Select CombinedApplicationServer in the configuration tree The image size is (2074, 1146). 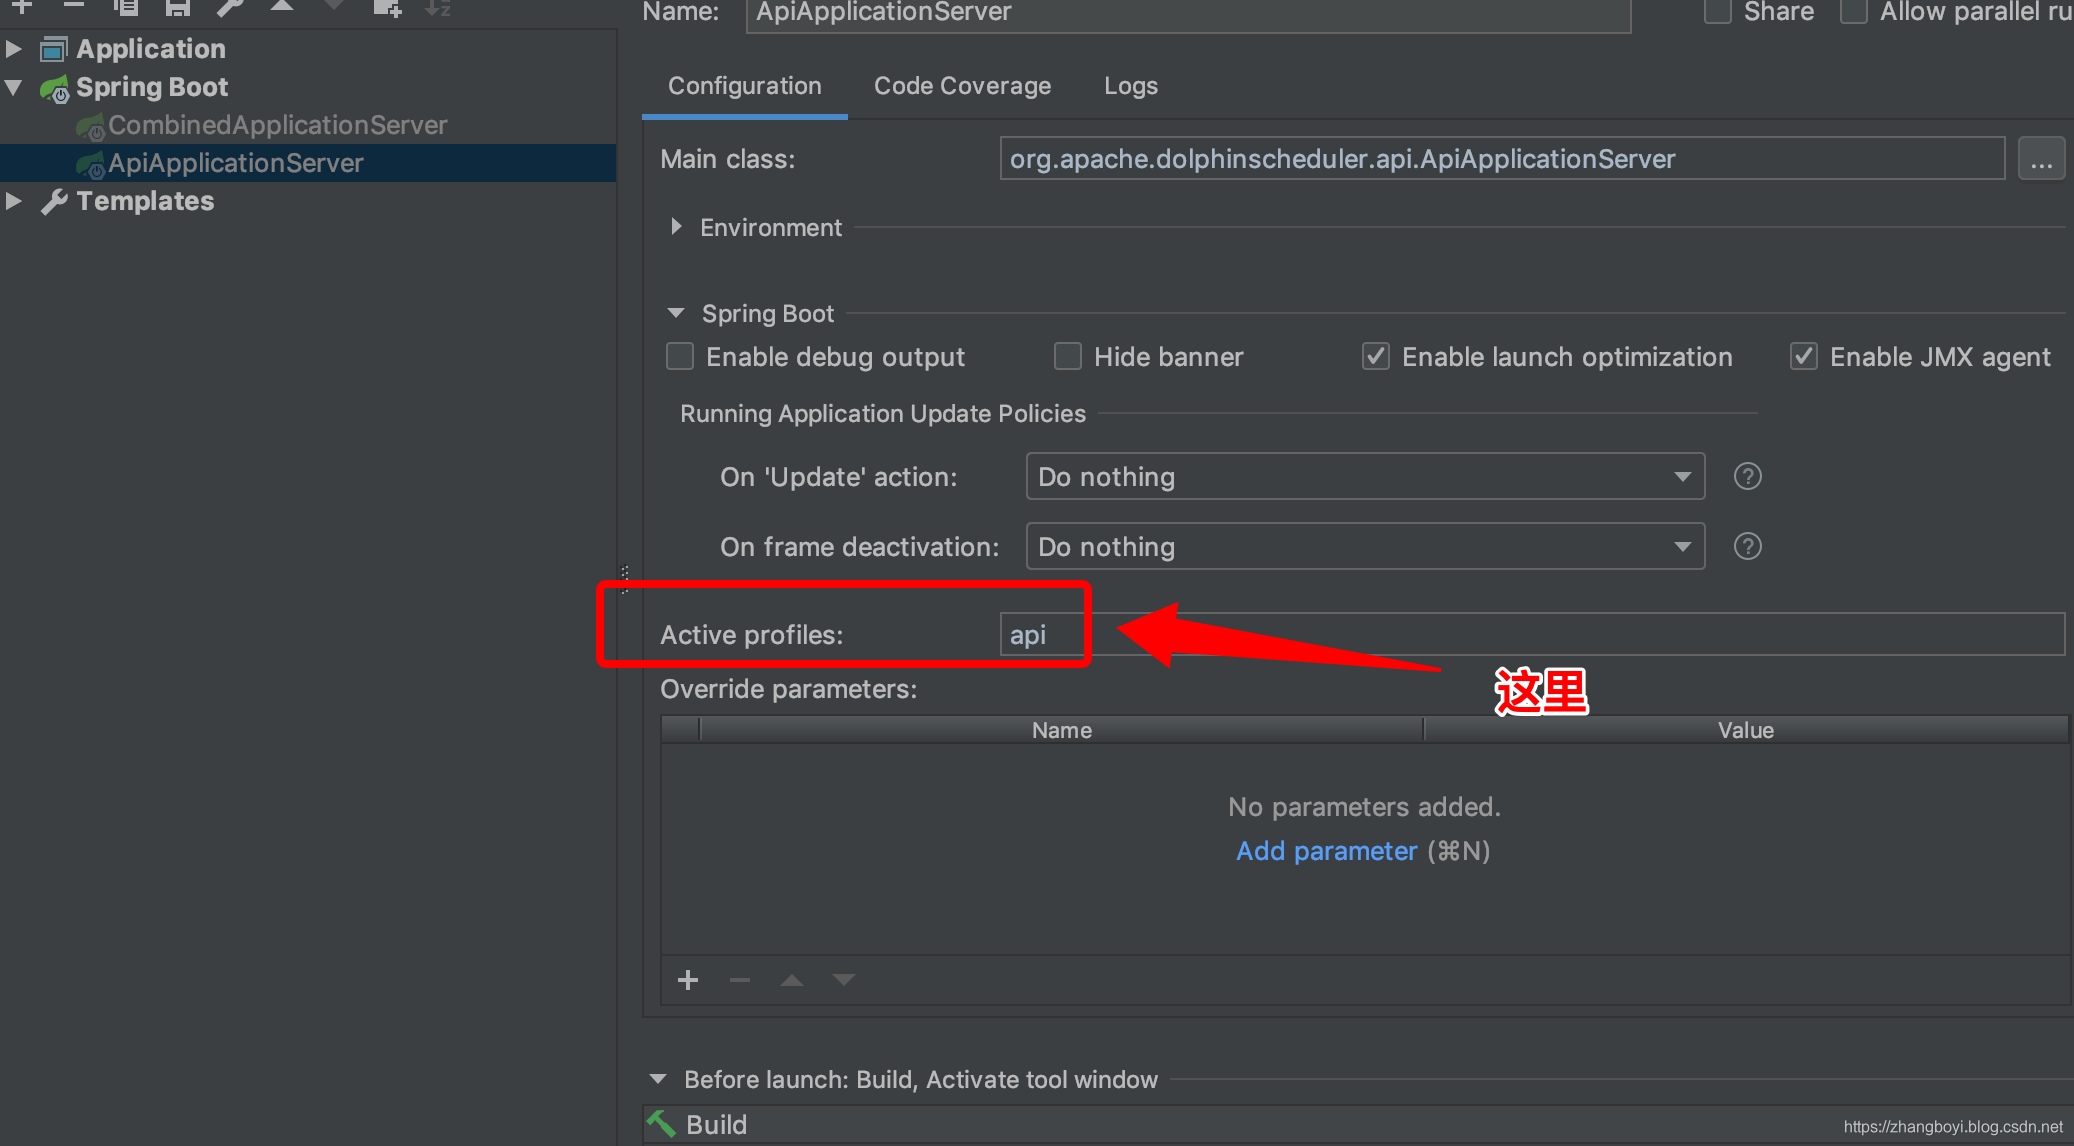click(277, 125)
